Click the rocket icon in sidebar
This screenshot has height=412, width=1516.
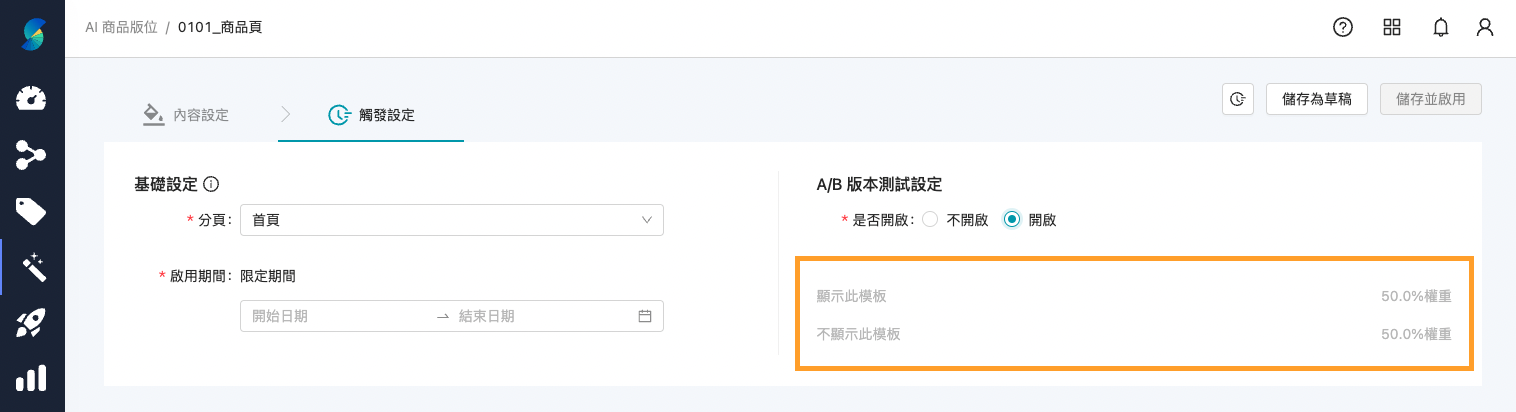coord(32,323)
